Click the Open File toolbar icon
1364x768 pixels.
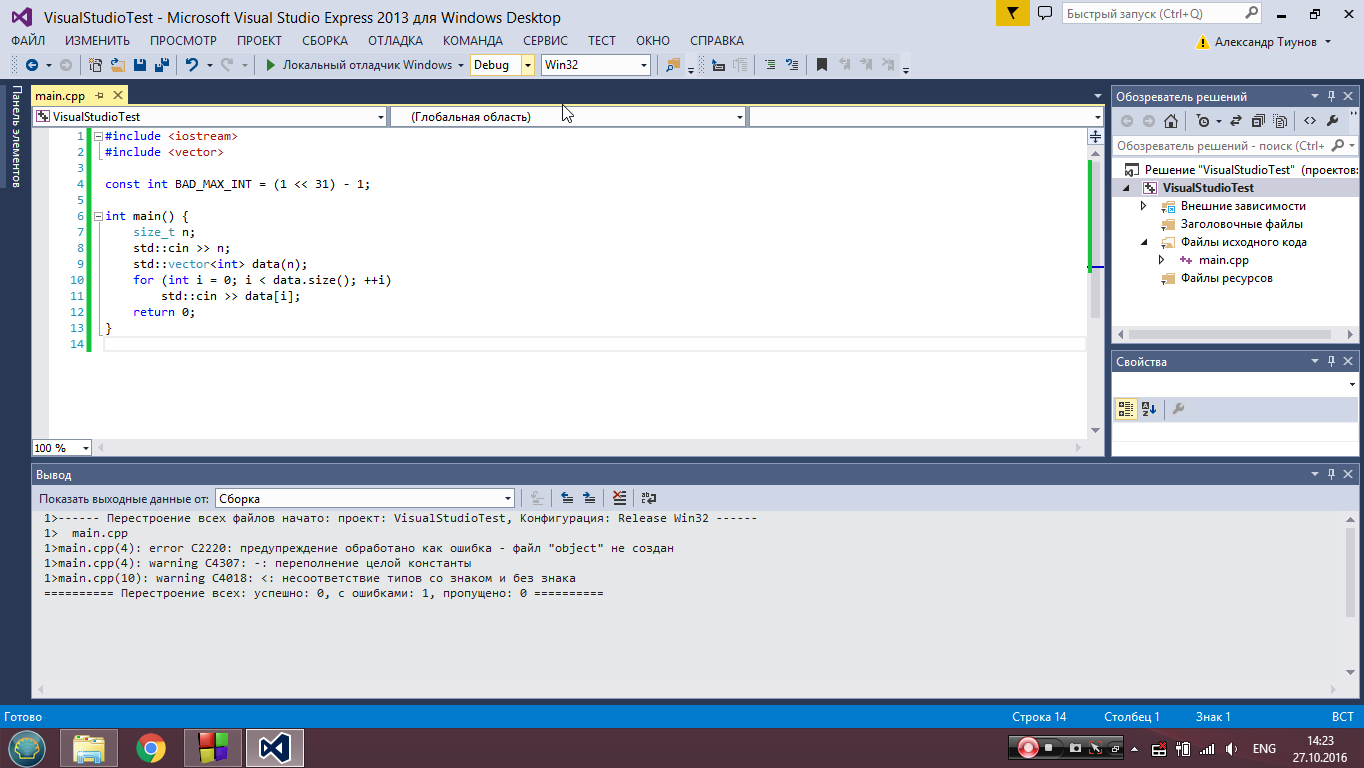point(118,65)
